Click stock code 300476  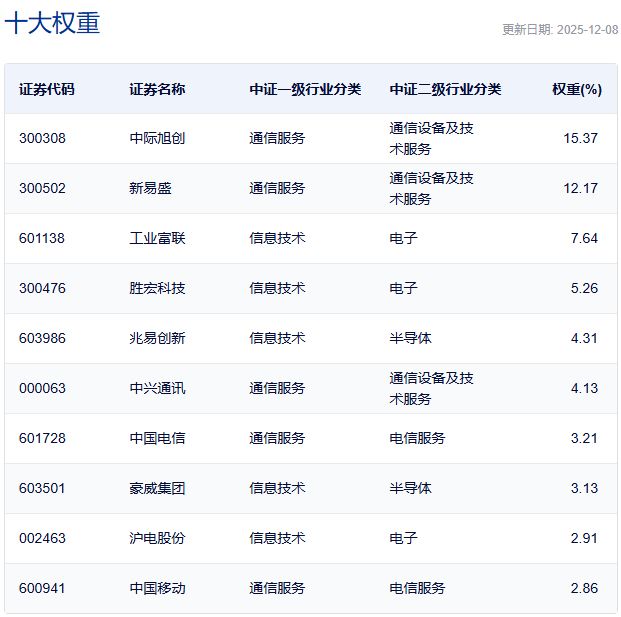coord(42,288)
